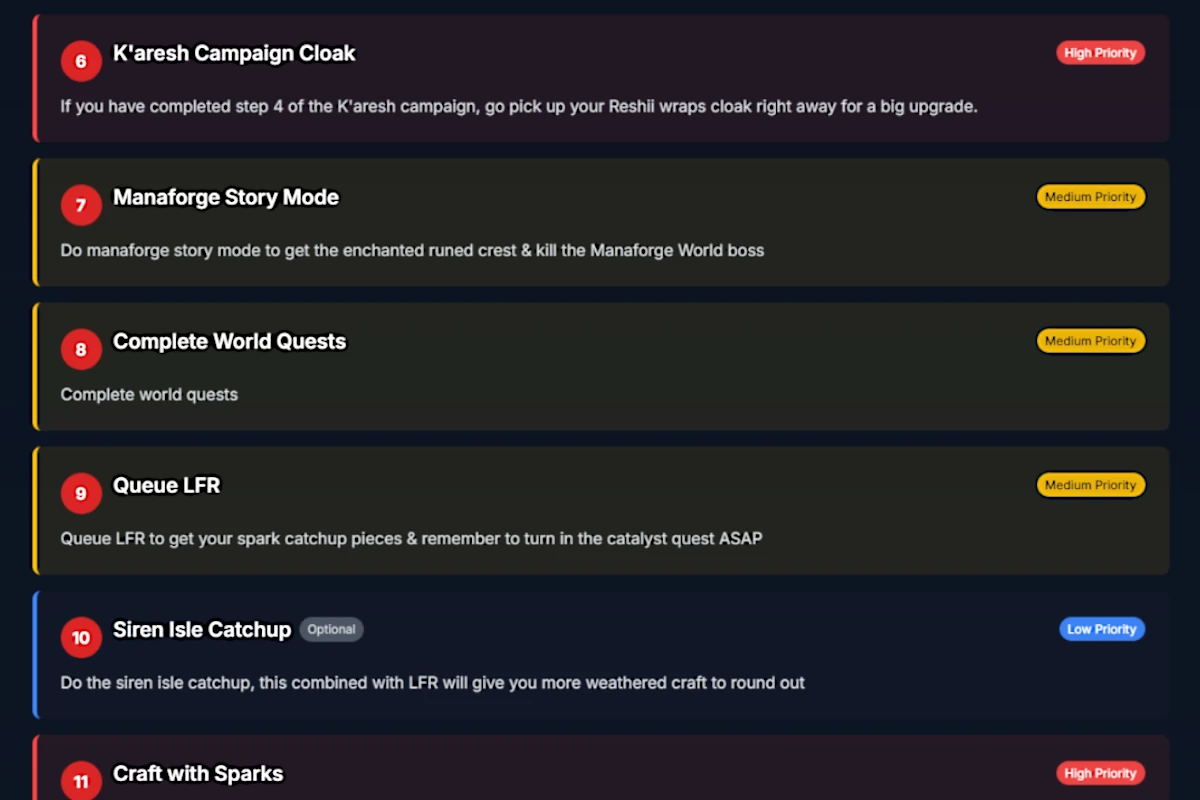The image size is (1200, 800).
Task: Click the Queue LFR description text
Action: click(410, 538)
